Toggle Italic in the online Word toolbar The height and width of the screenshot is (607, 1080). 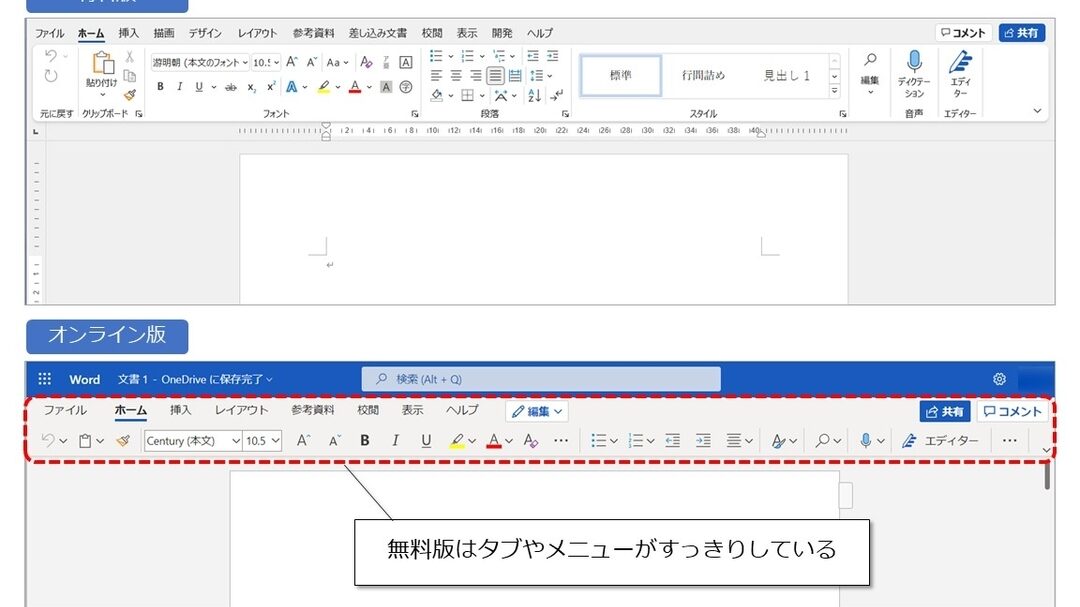pyautogui.click(x=395, y=440)
